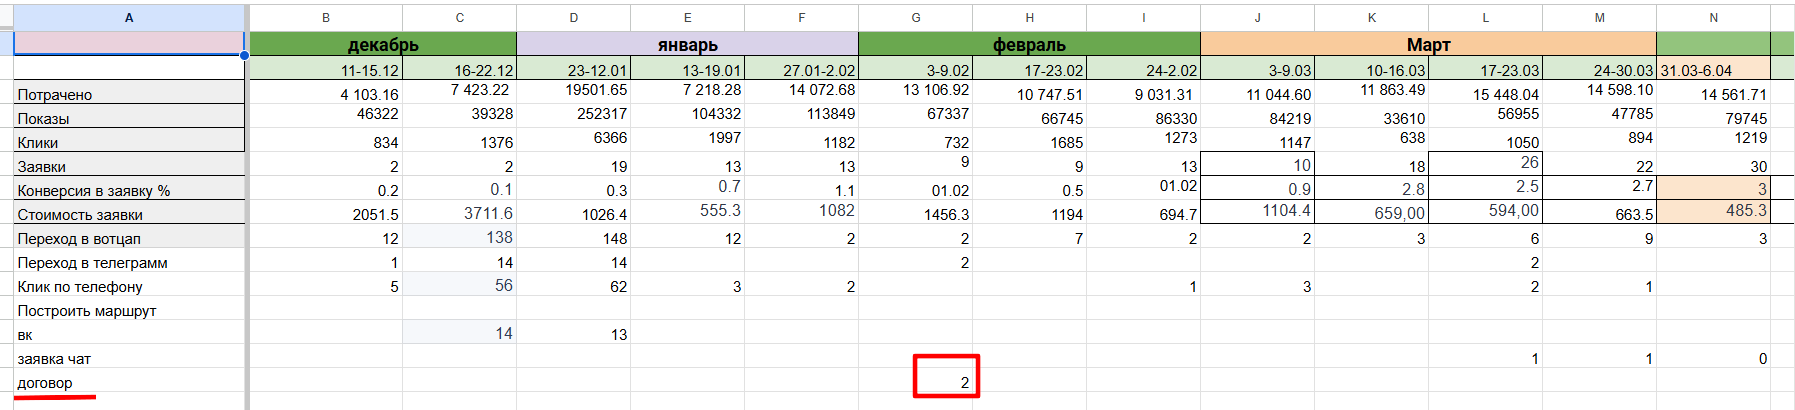Image resolution: width=1795 pixels, height=410 pixels.
Task: Click the Конверсия в заявку % label
Action: click(129, 190)
